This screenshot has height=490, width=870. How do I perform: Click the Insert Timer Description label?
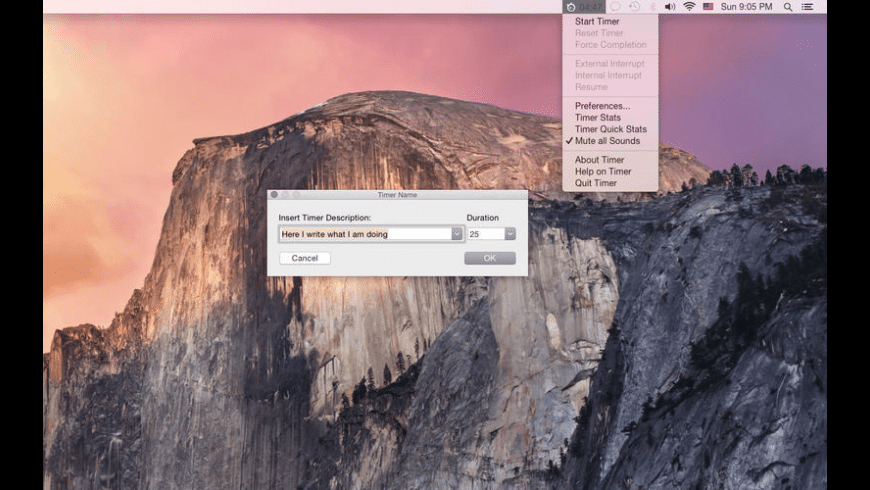coord(325,218)
